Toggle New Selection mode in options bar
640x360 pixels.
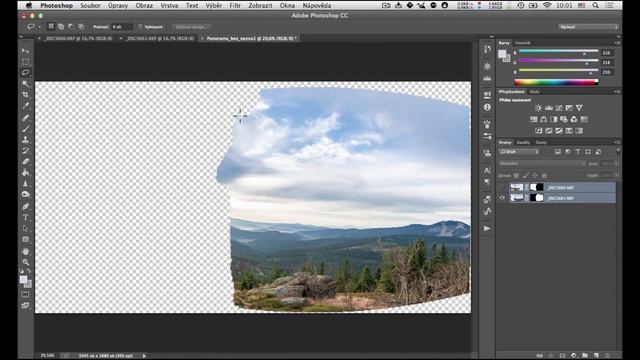[x=51, y=27]
